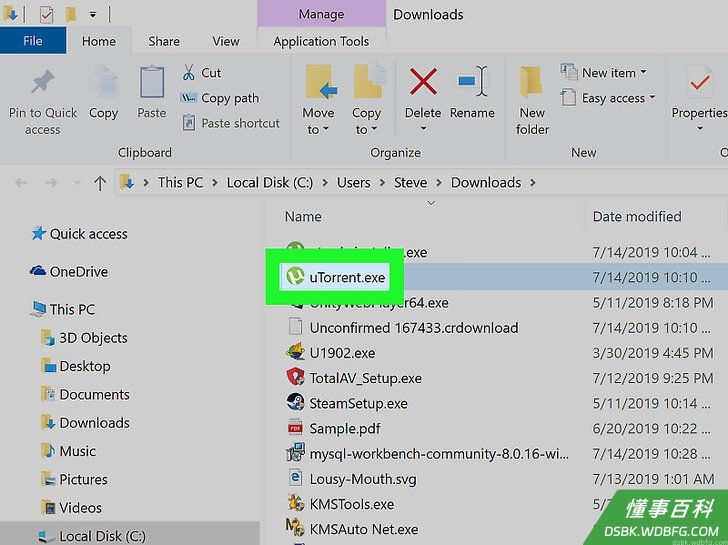728x545 pixels.
Task: Click the Rename icon
Action: [472, 82]
